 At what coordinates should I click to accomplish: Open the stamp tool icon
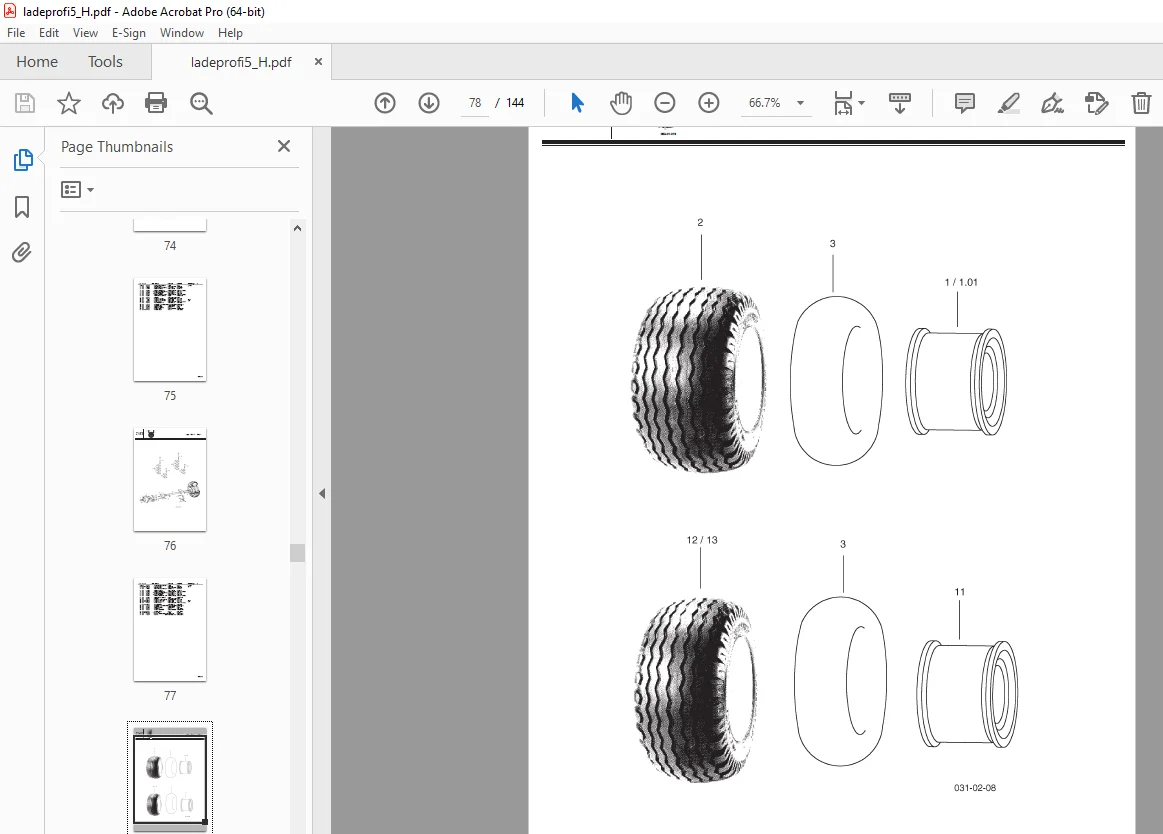point(1096,103)
